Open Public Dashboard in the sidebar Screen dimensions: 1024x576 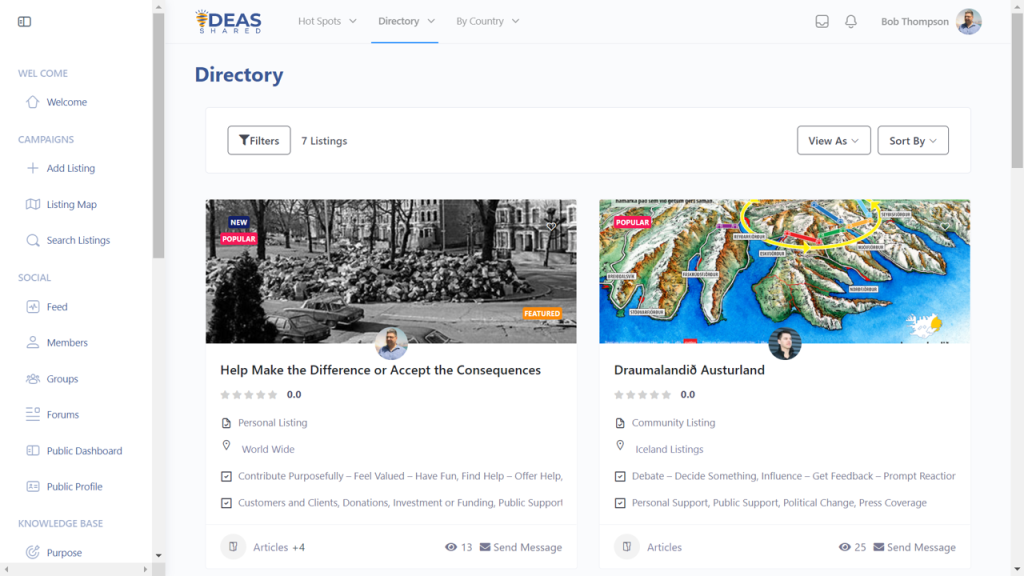click(84, 451)
